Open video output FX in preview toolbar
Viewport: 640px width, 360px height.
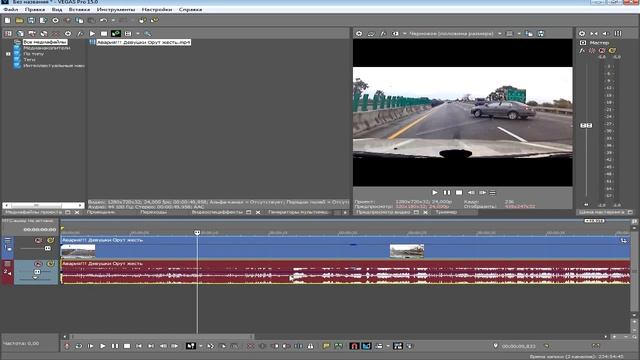point(383,33)
